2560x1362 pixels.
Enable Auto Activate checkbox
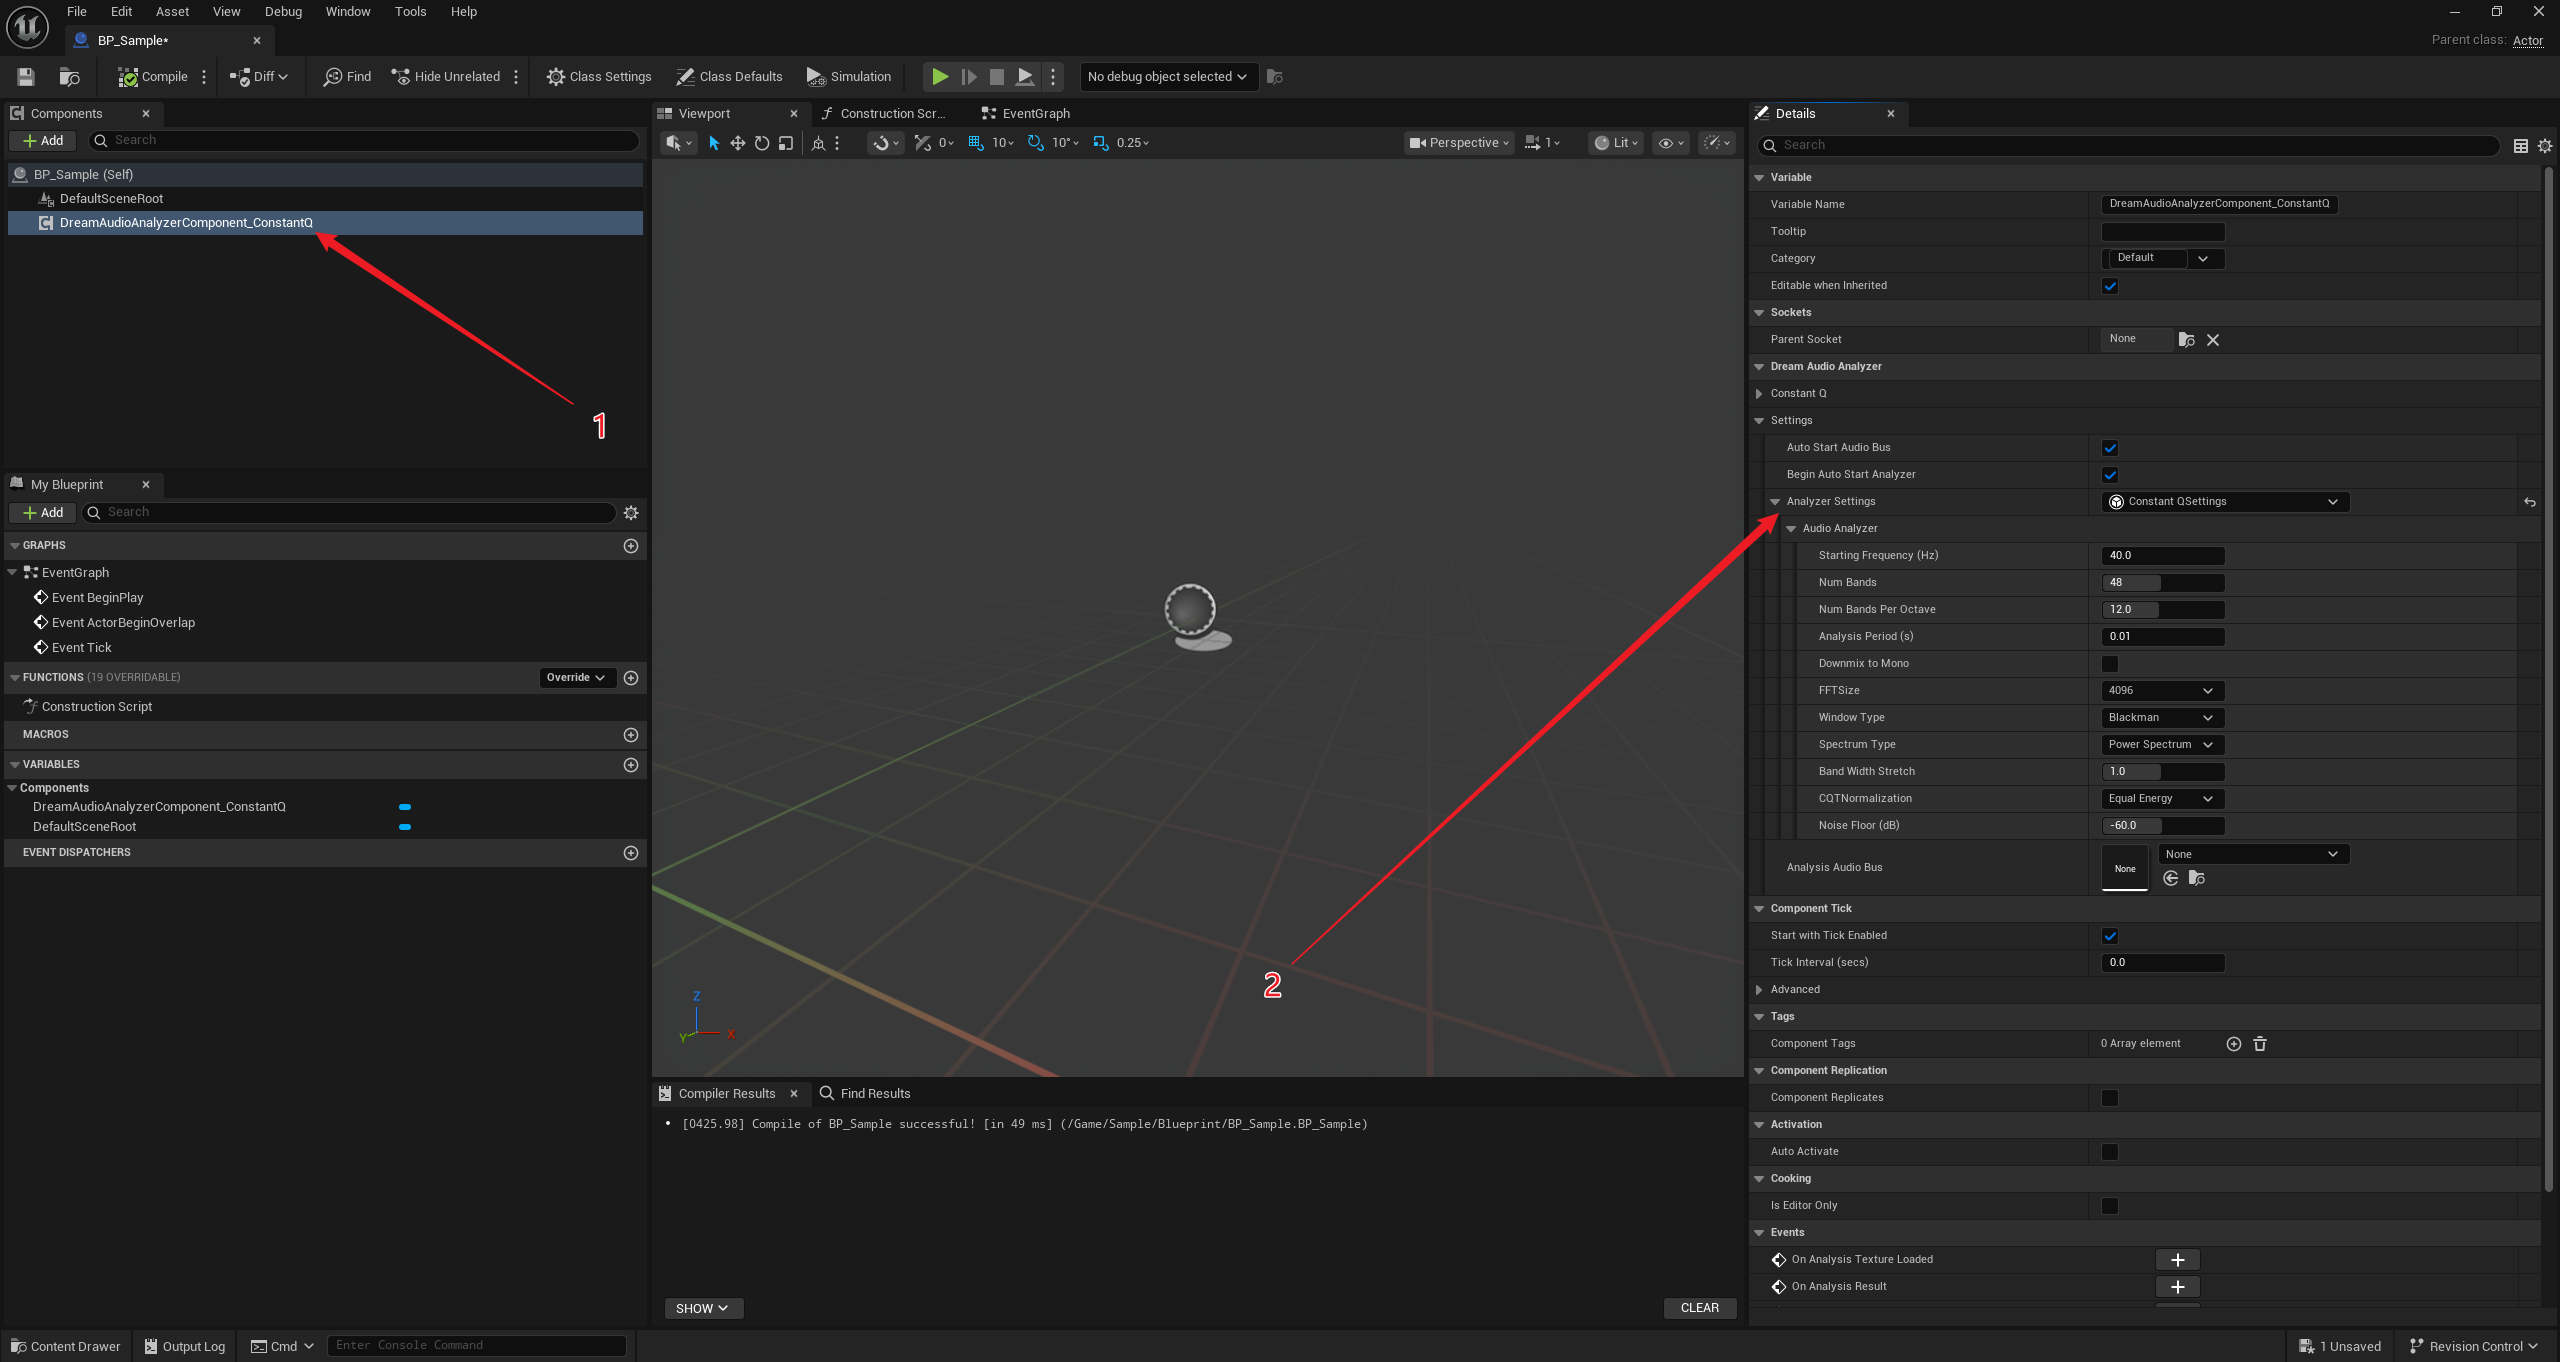[x=2110, y=1152]
